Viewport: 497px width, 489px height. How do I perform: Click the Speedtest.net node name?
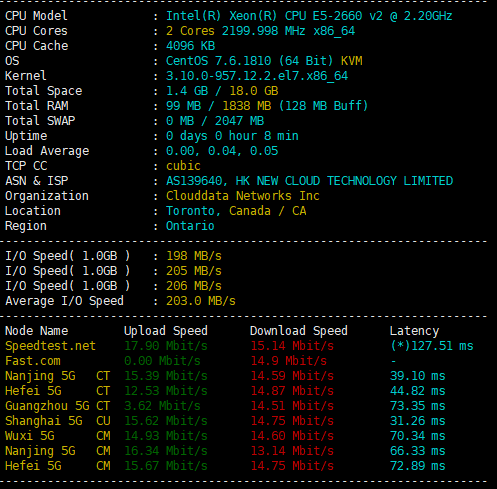click(x=50, y=346)
